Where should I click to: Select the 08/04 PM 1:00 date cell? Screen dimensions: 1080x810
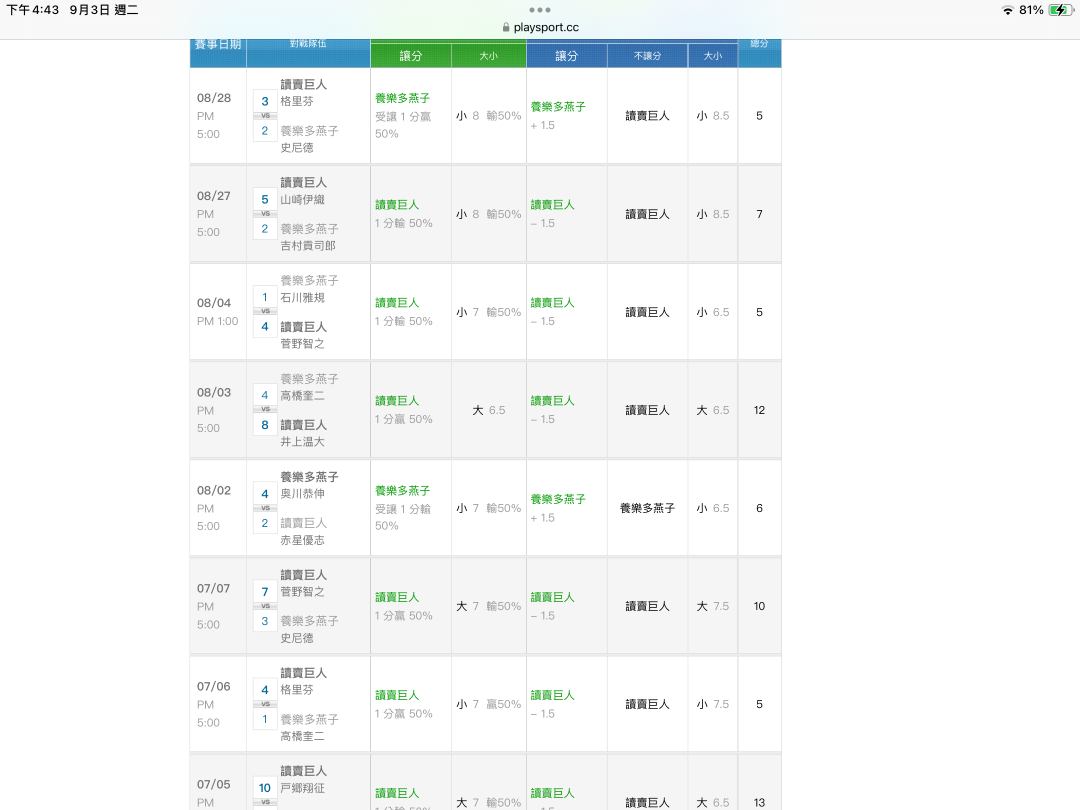pos(218,312)
